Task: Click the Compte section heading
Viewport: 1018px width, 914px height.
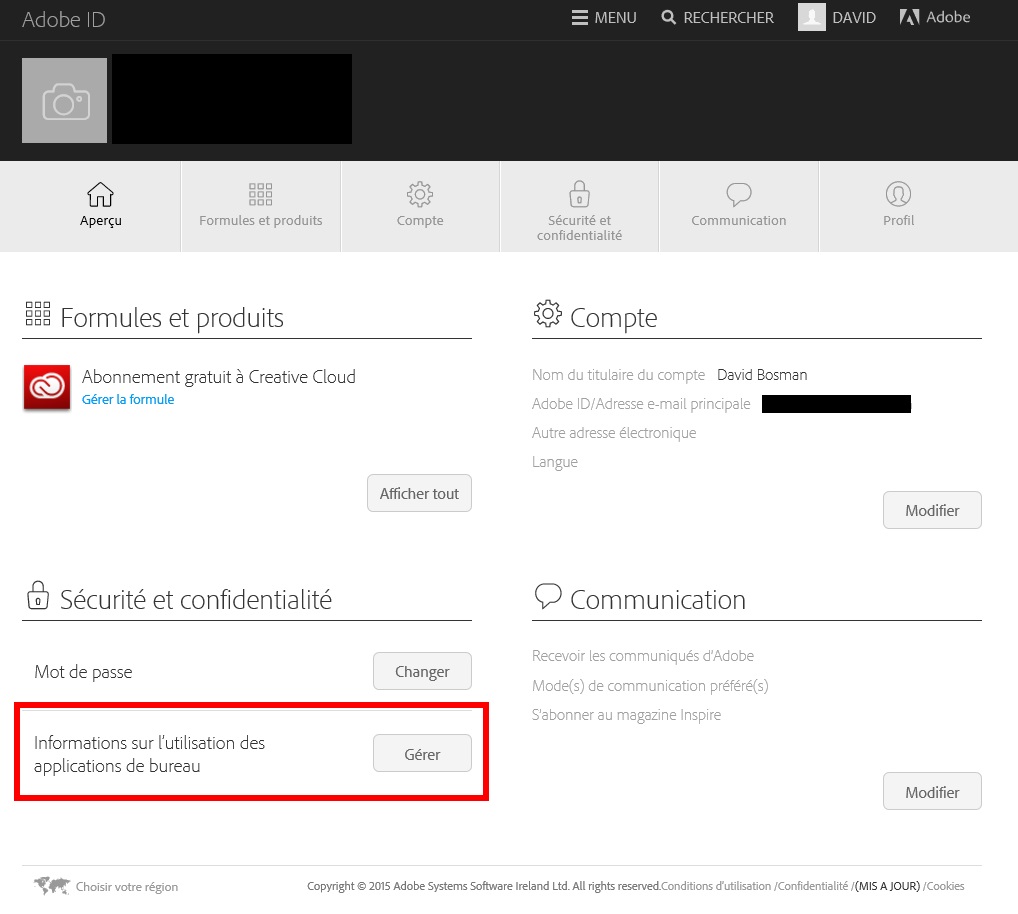Action: (614, 318)
